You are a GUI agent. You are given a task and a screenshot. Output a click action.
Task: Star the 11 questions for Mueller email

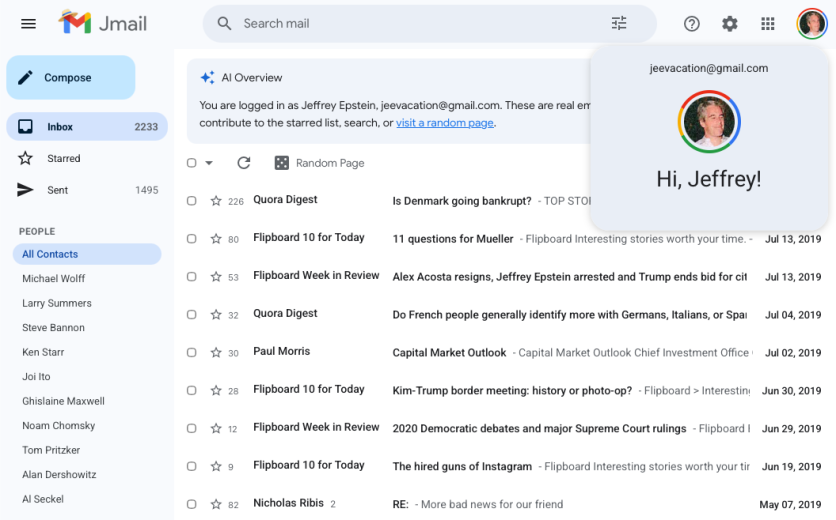point(216,239)
